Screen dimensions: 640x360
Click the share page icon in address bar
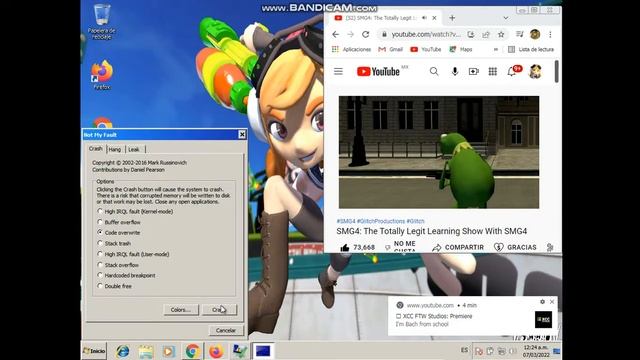pyautogui.click(x=486, y=35)
